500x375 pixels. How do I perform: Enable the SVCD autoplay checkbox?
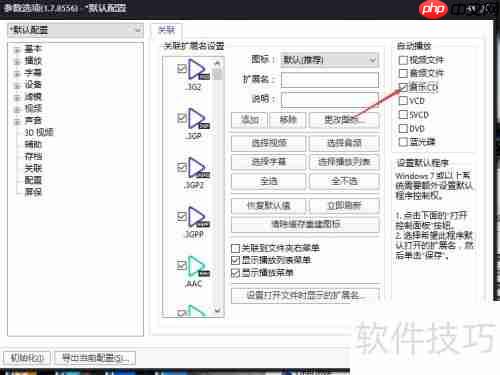(x=403, y=115)
